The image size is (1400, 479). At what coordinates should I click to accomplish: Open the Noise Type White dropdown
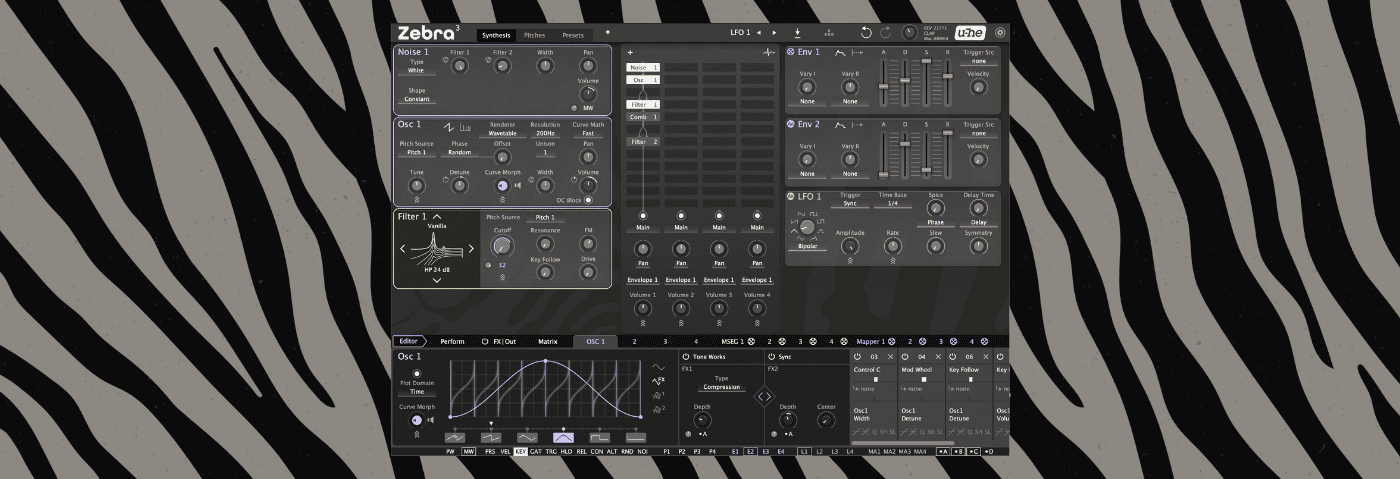click(416, 71)
